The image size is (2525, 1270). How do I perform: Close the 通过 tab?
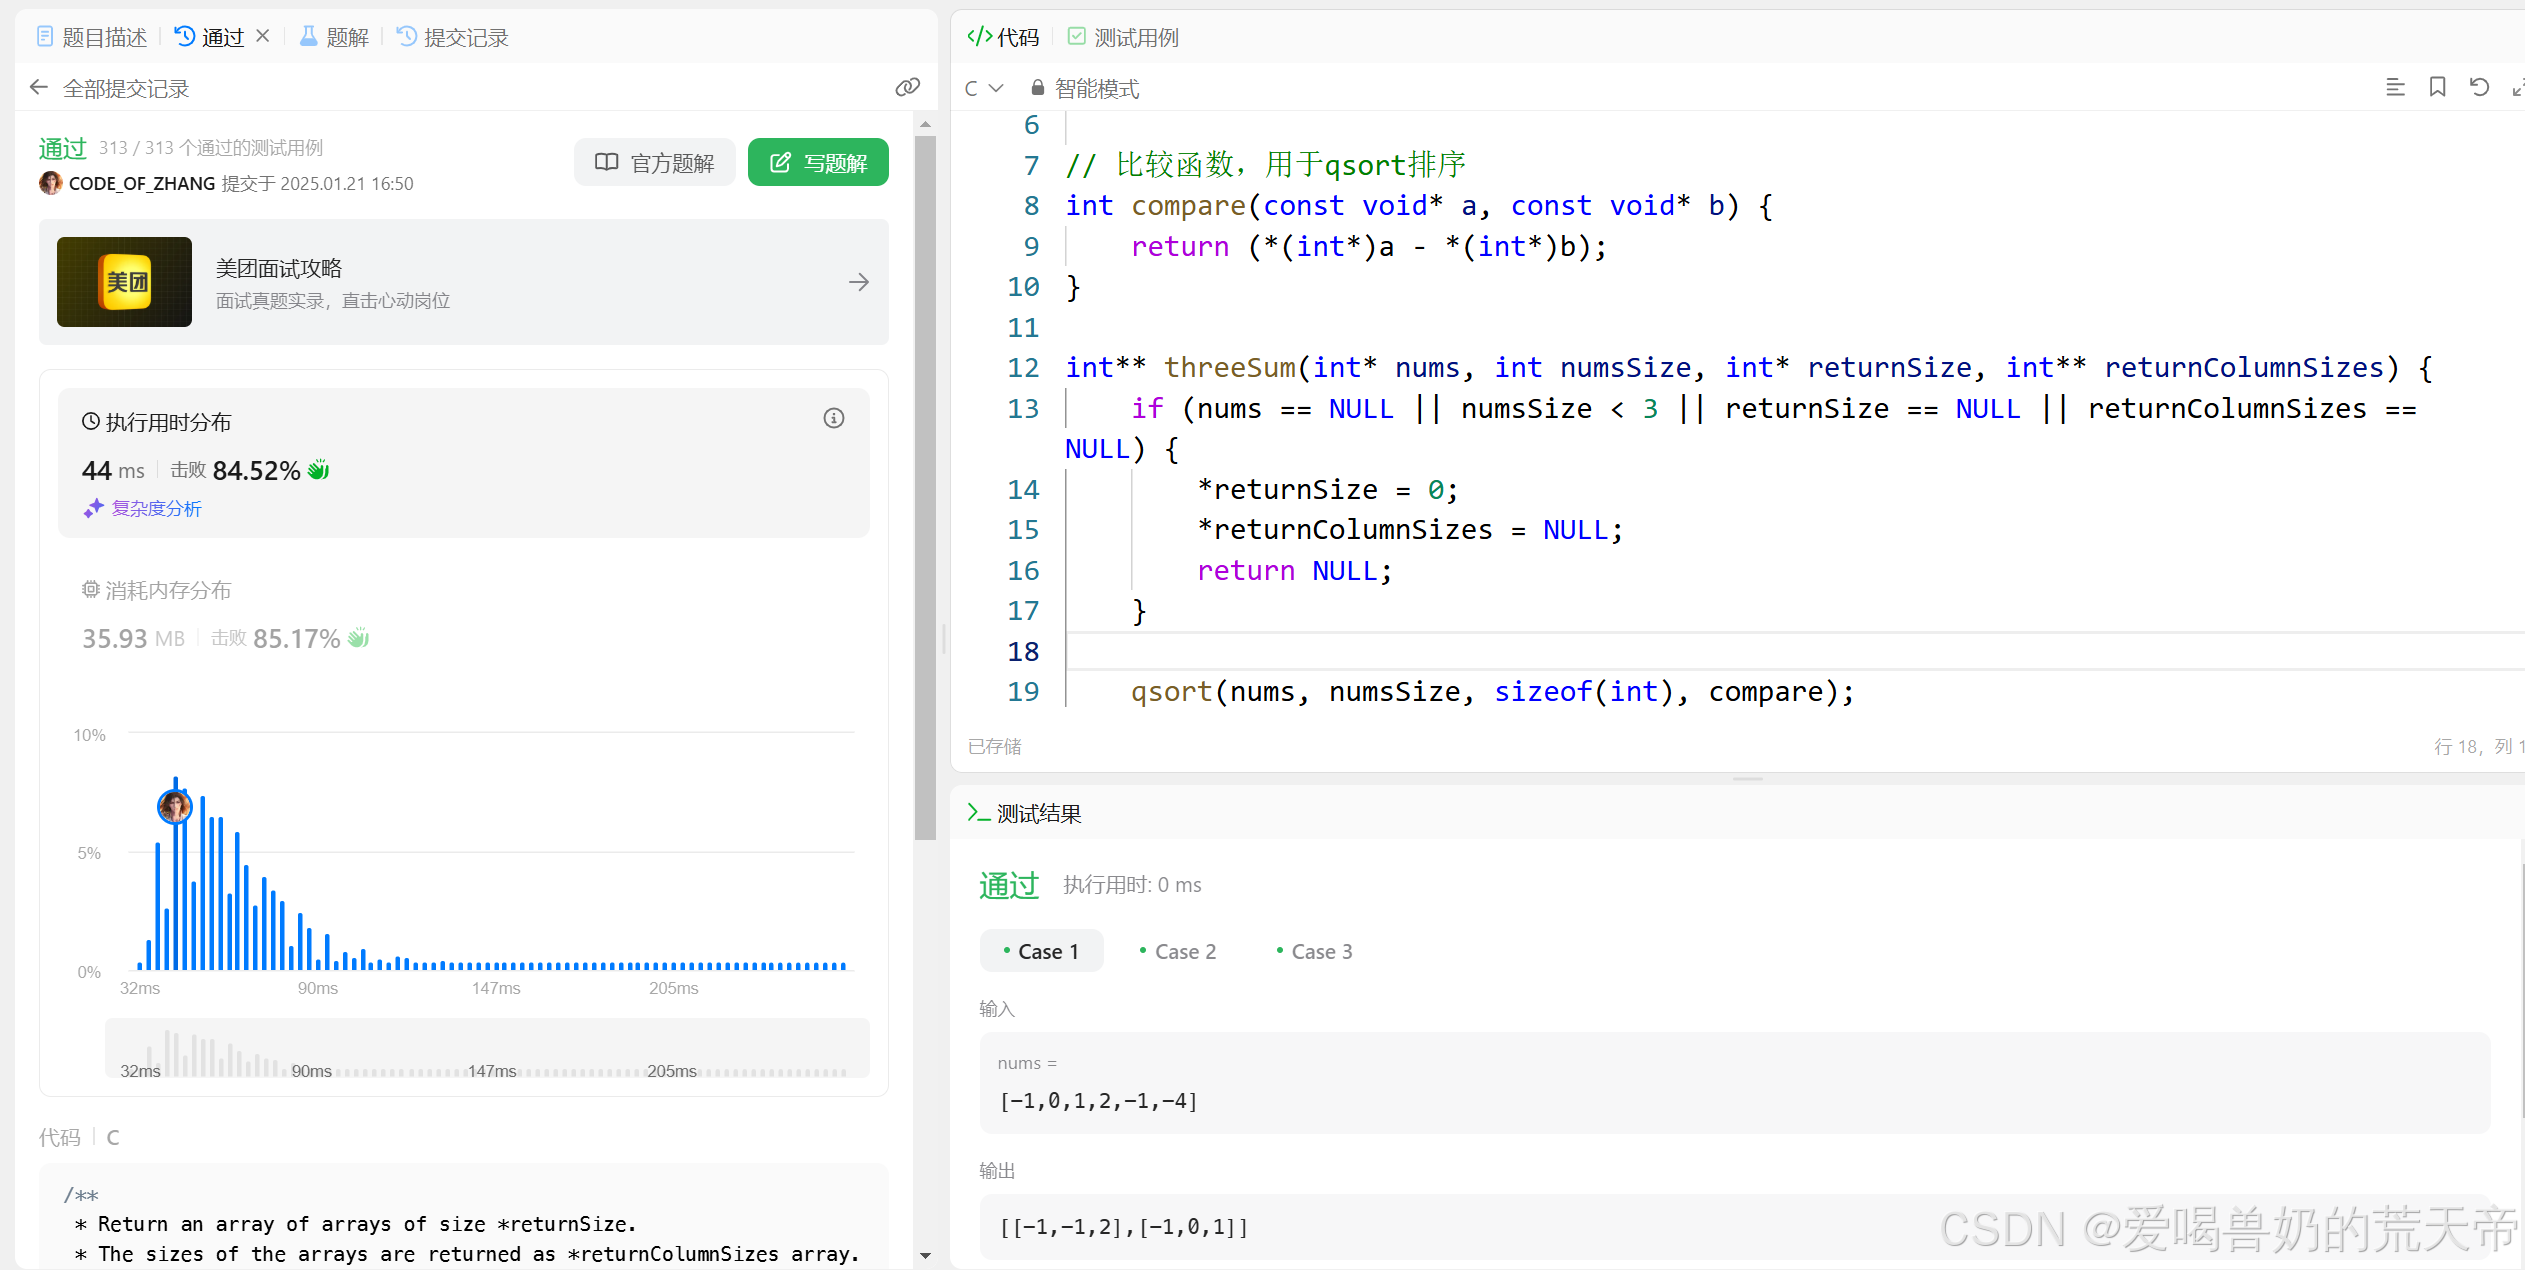pos(263,36)
